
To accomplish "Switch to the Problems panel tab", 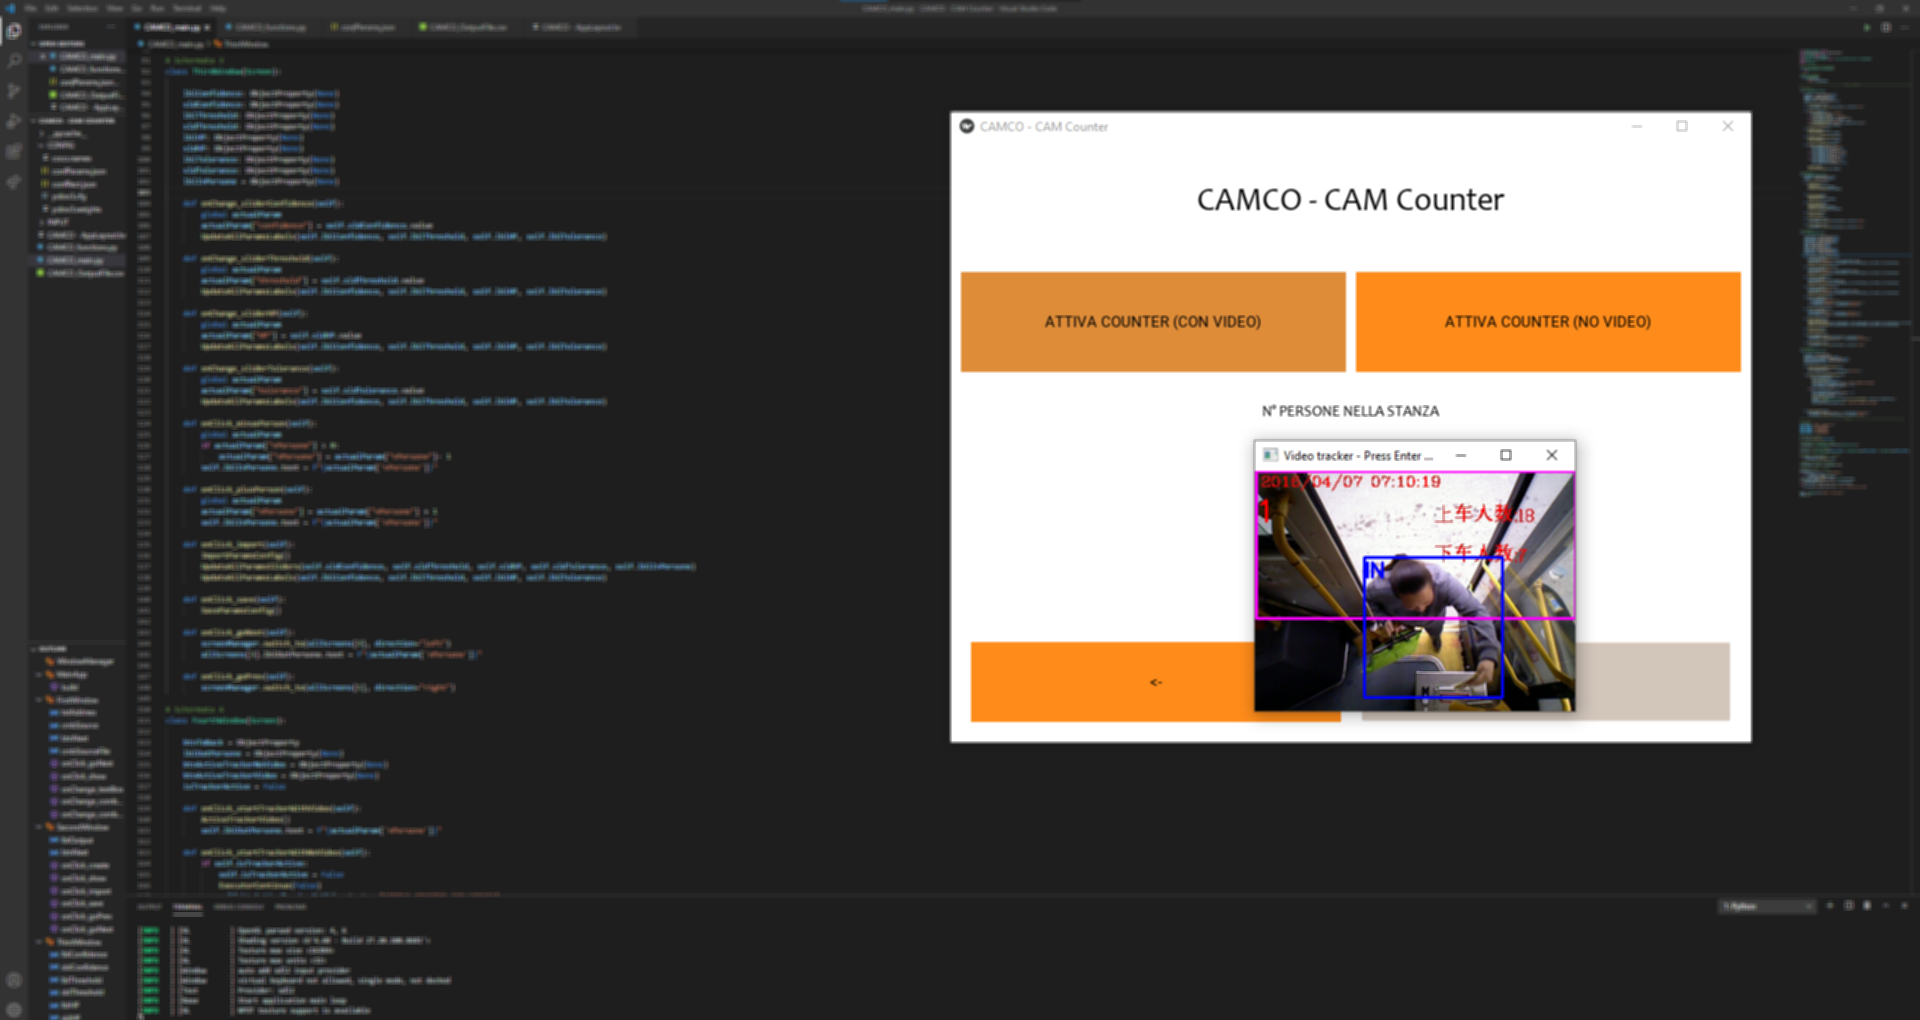I will pos(291,907).
